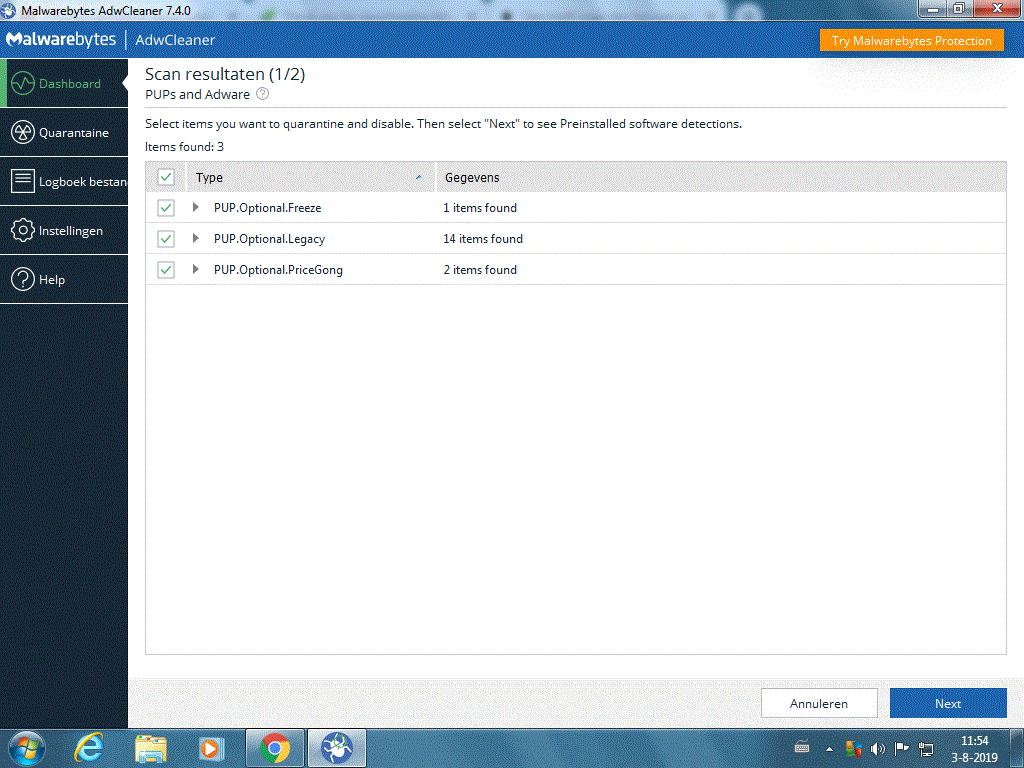Viewport: 1024px width, 768px height.
Task: Uncheck the PUP.Optional.Freeze checkbox
Action: pos(166,208)
